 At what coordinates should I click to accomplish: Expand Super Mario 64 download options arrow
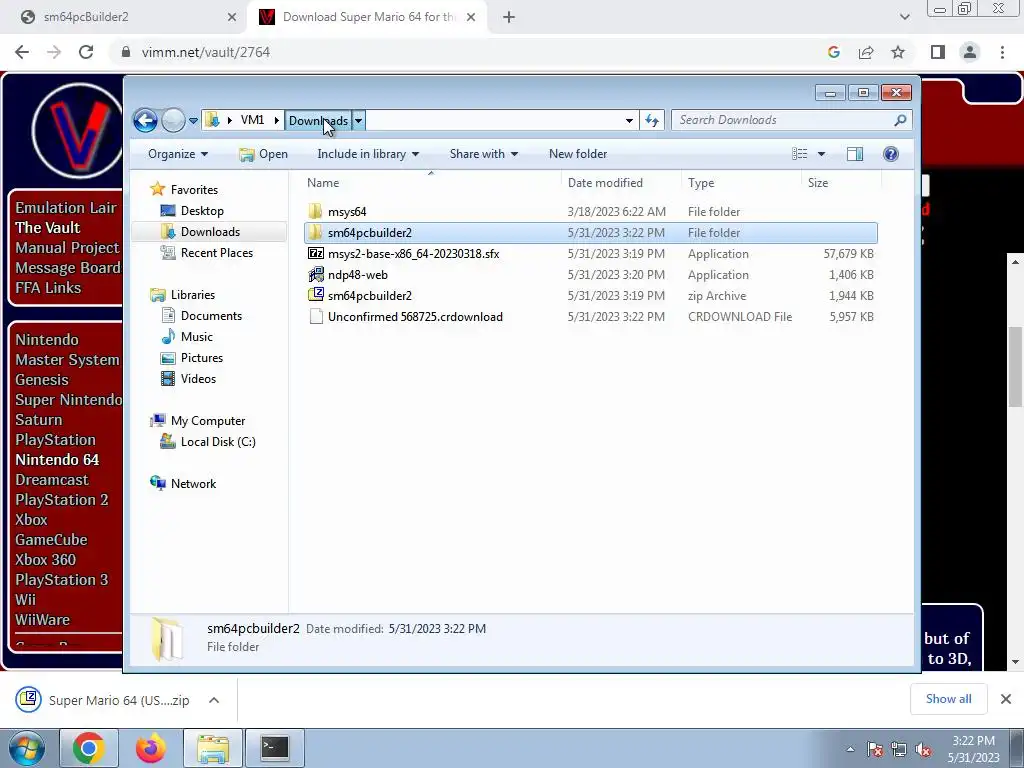pos(214,700)
